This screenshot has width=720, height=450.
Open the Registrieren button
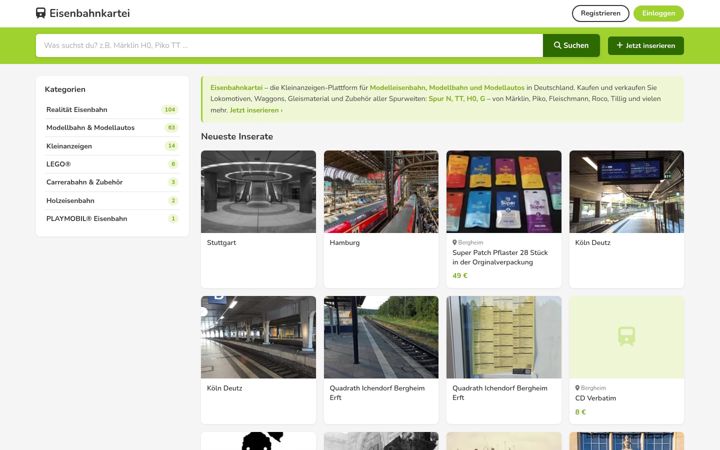click(600, 13)
